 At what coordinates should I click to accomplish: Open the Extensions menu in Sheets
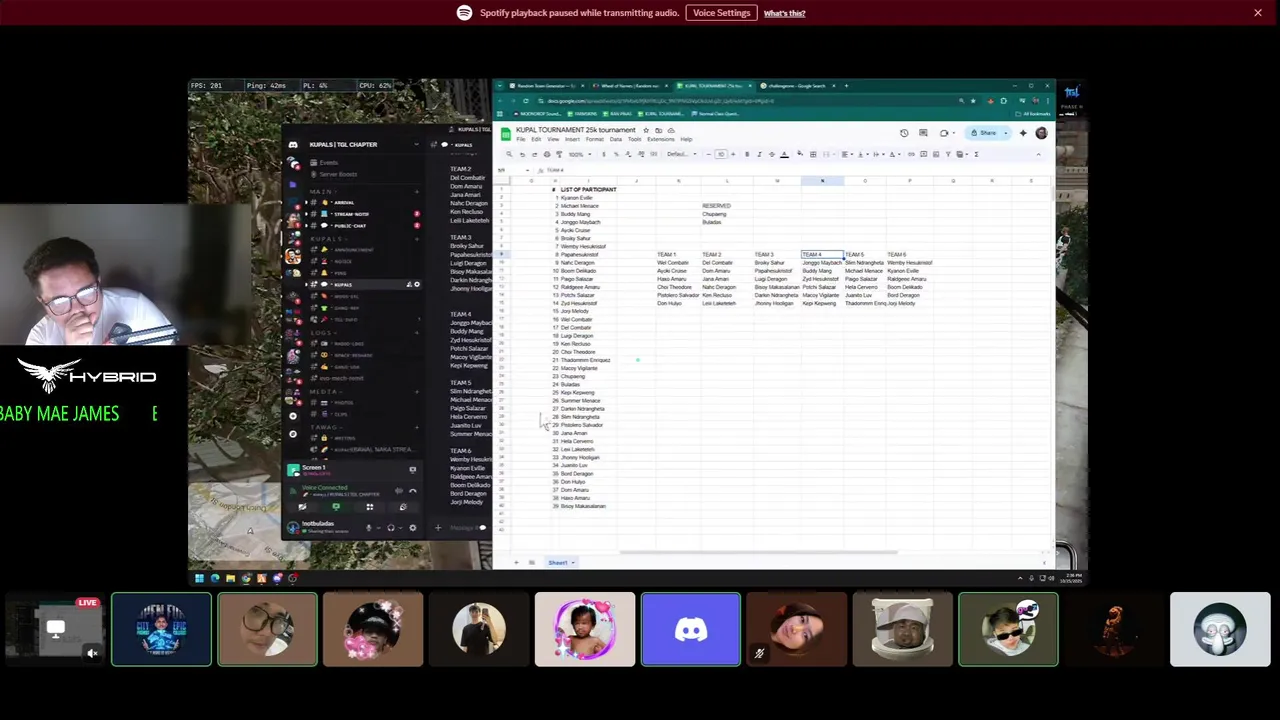661,139
